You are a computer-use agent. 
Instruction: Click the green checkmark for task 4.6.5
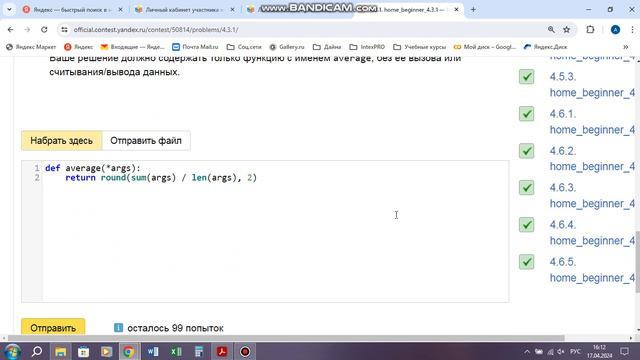[x=527, y=262]
